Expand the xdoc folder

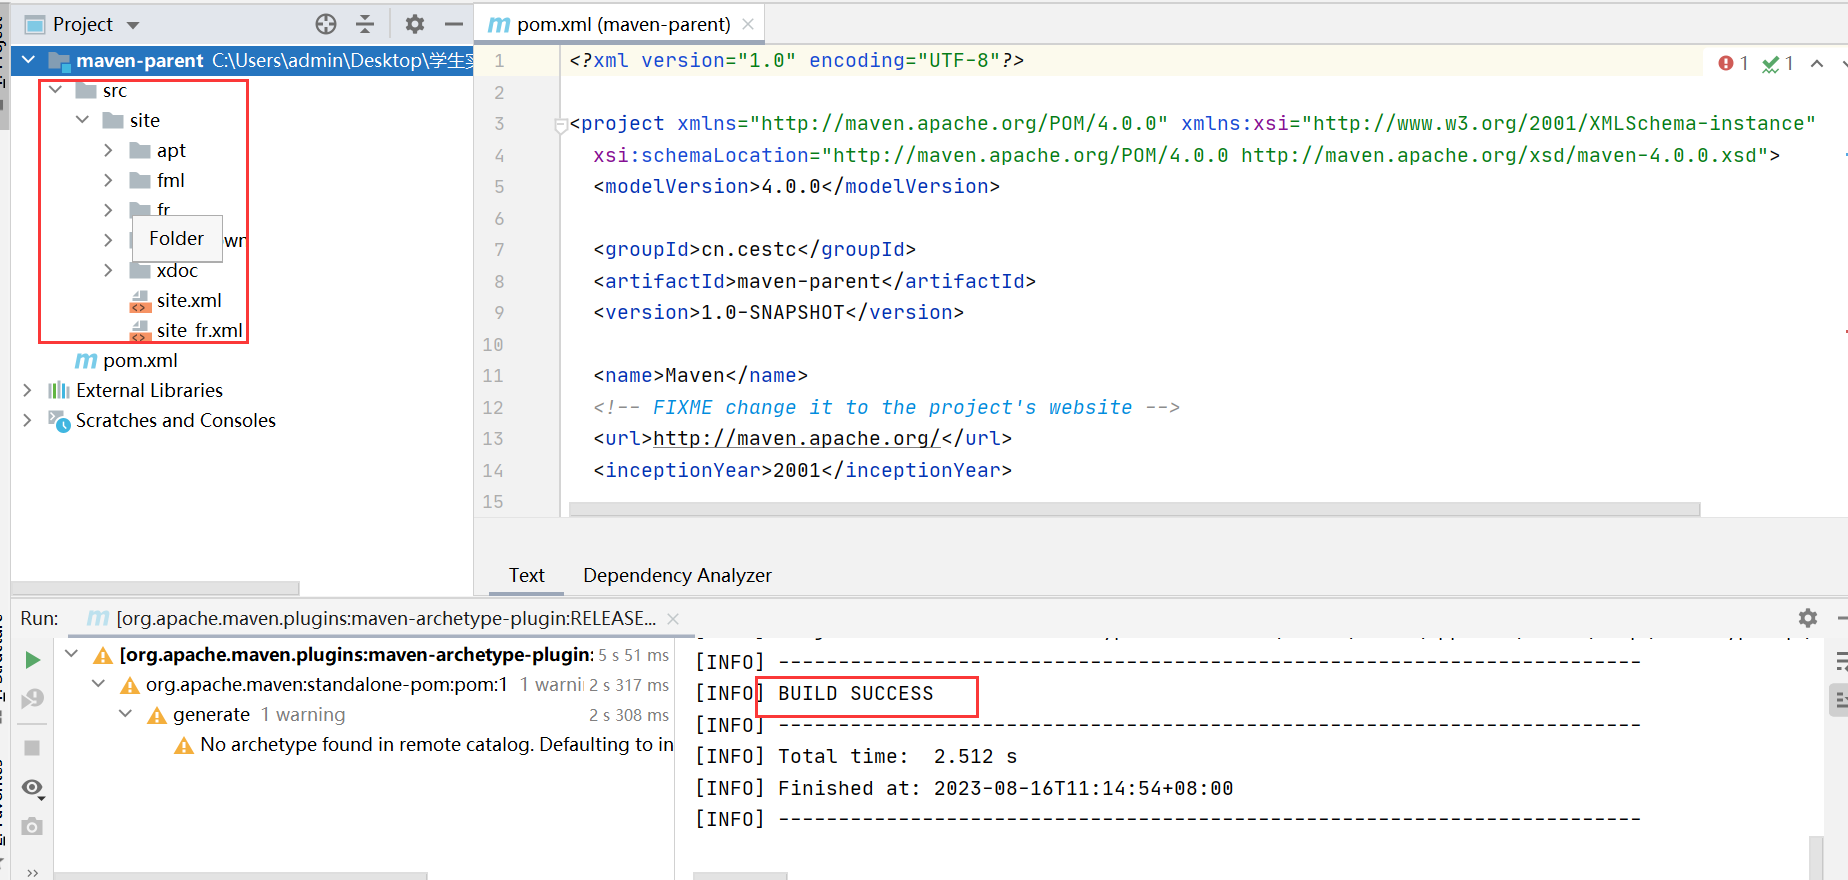click(x=109, y=270)
